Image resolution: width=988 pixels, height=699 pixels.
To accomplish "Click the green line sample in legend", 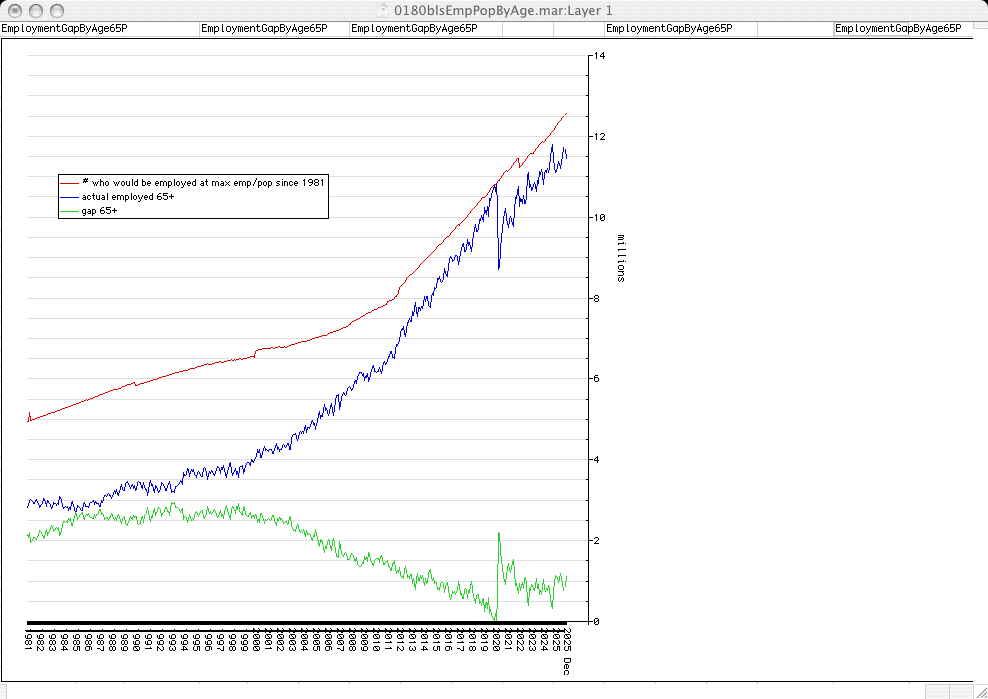I will [70, 211].
